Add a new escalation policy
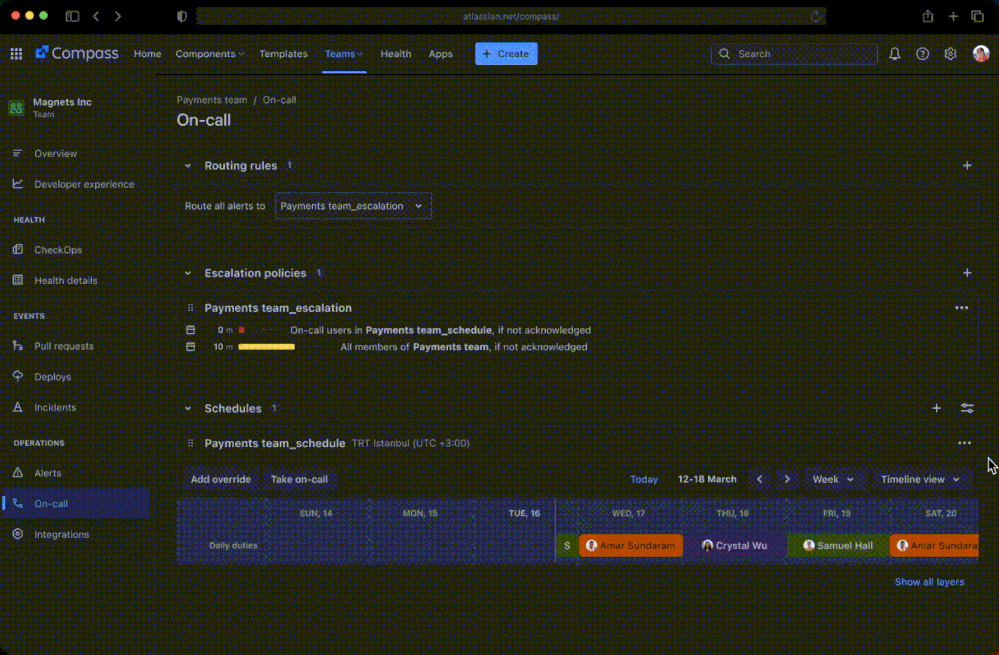Image resolution: width=999 pixels, height=655 pixels. pos(967,273)
